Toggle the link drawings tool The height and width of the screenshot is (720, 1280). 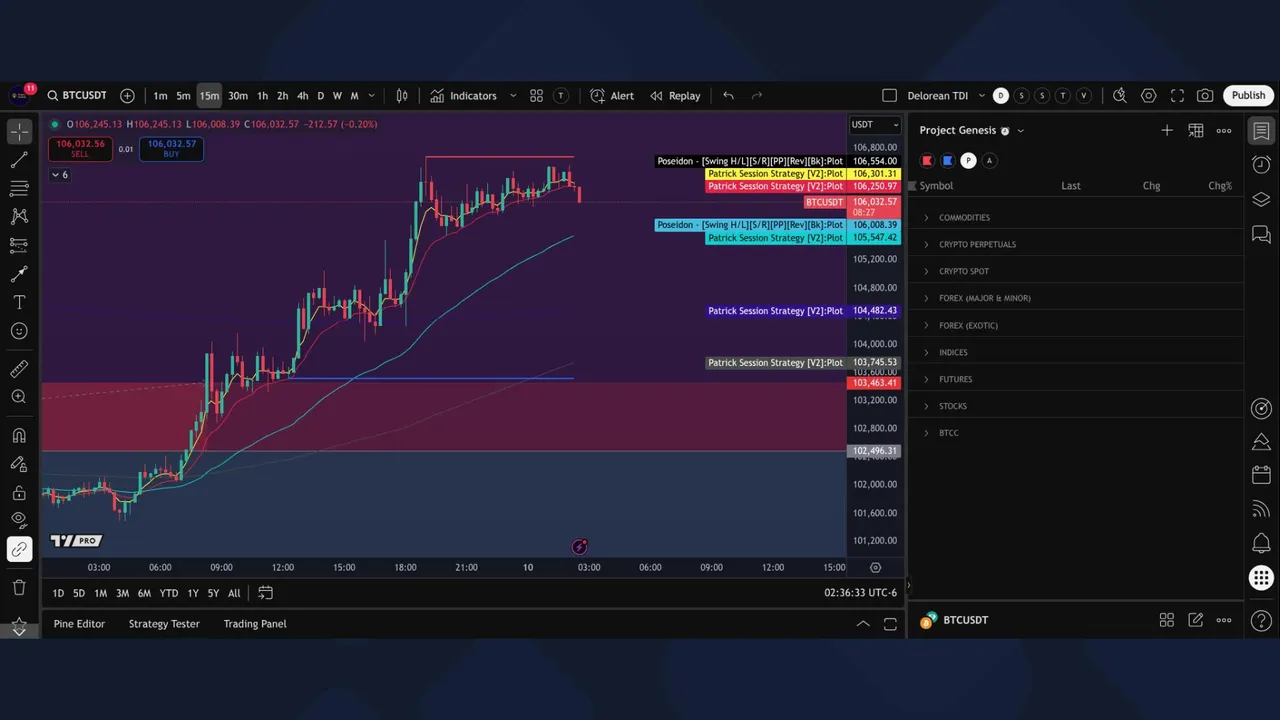tap(19, 549)
